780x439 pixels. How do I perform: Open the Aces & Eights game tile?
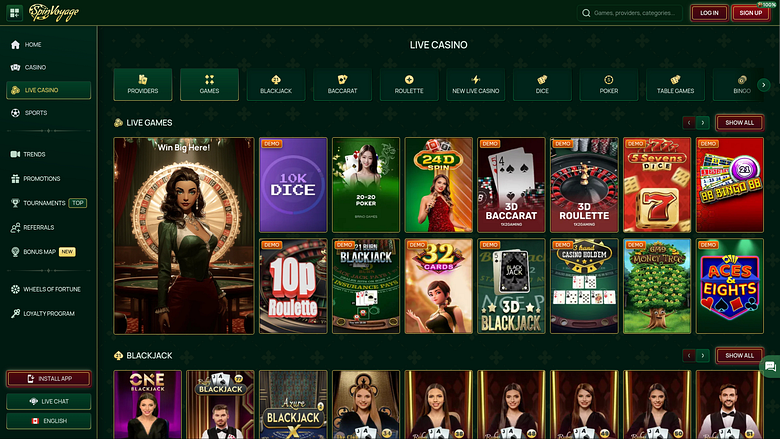coord(729,286)
